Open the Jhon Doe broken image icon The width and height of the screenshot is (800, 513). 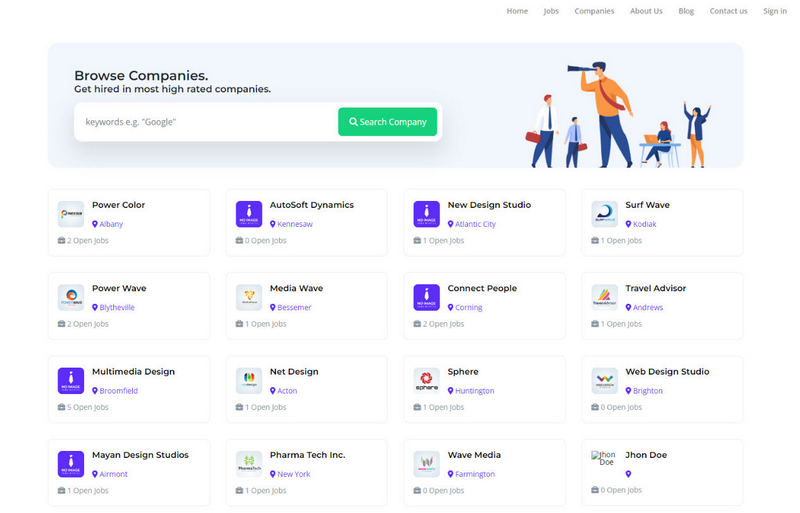[x=604, y=458]
